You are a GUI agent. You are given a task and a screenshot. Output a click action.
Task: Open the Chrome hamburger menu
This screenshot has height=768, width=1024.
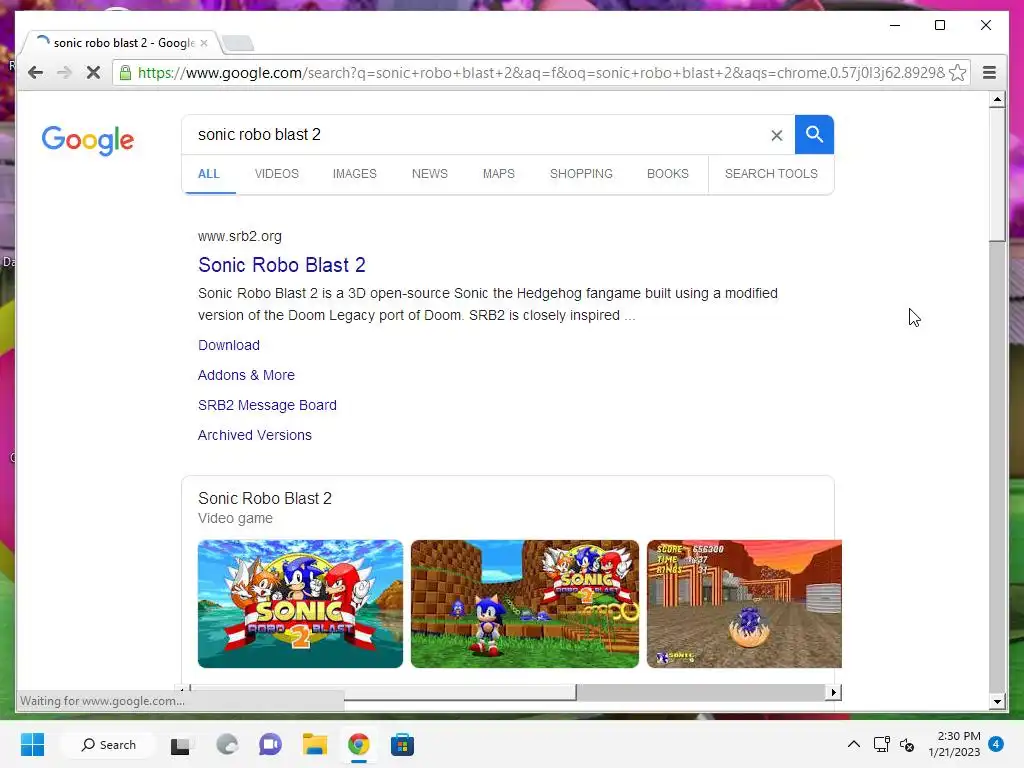989,72
